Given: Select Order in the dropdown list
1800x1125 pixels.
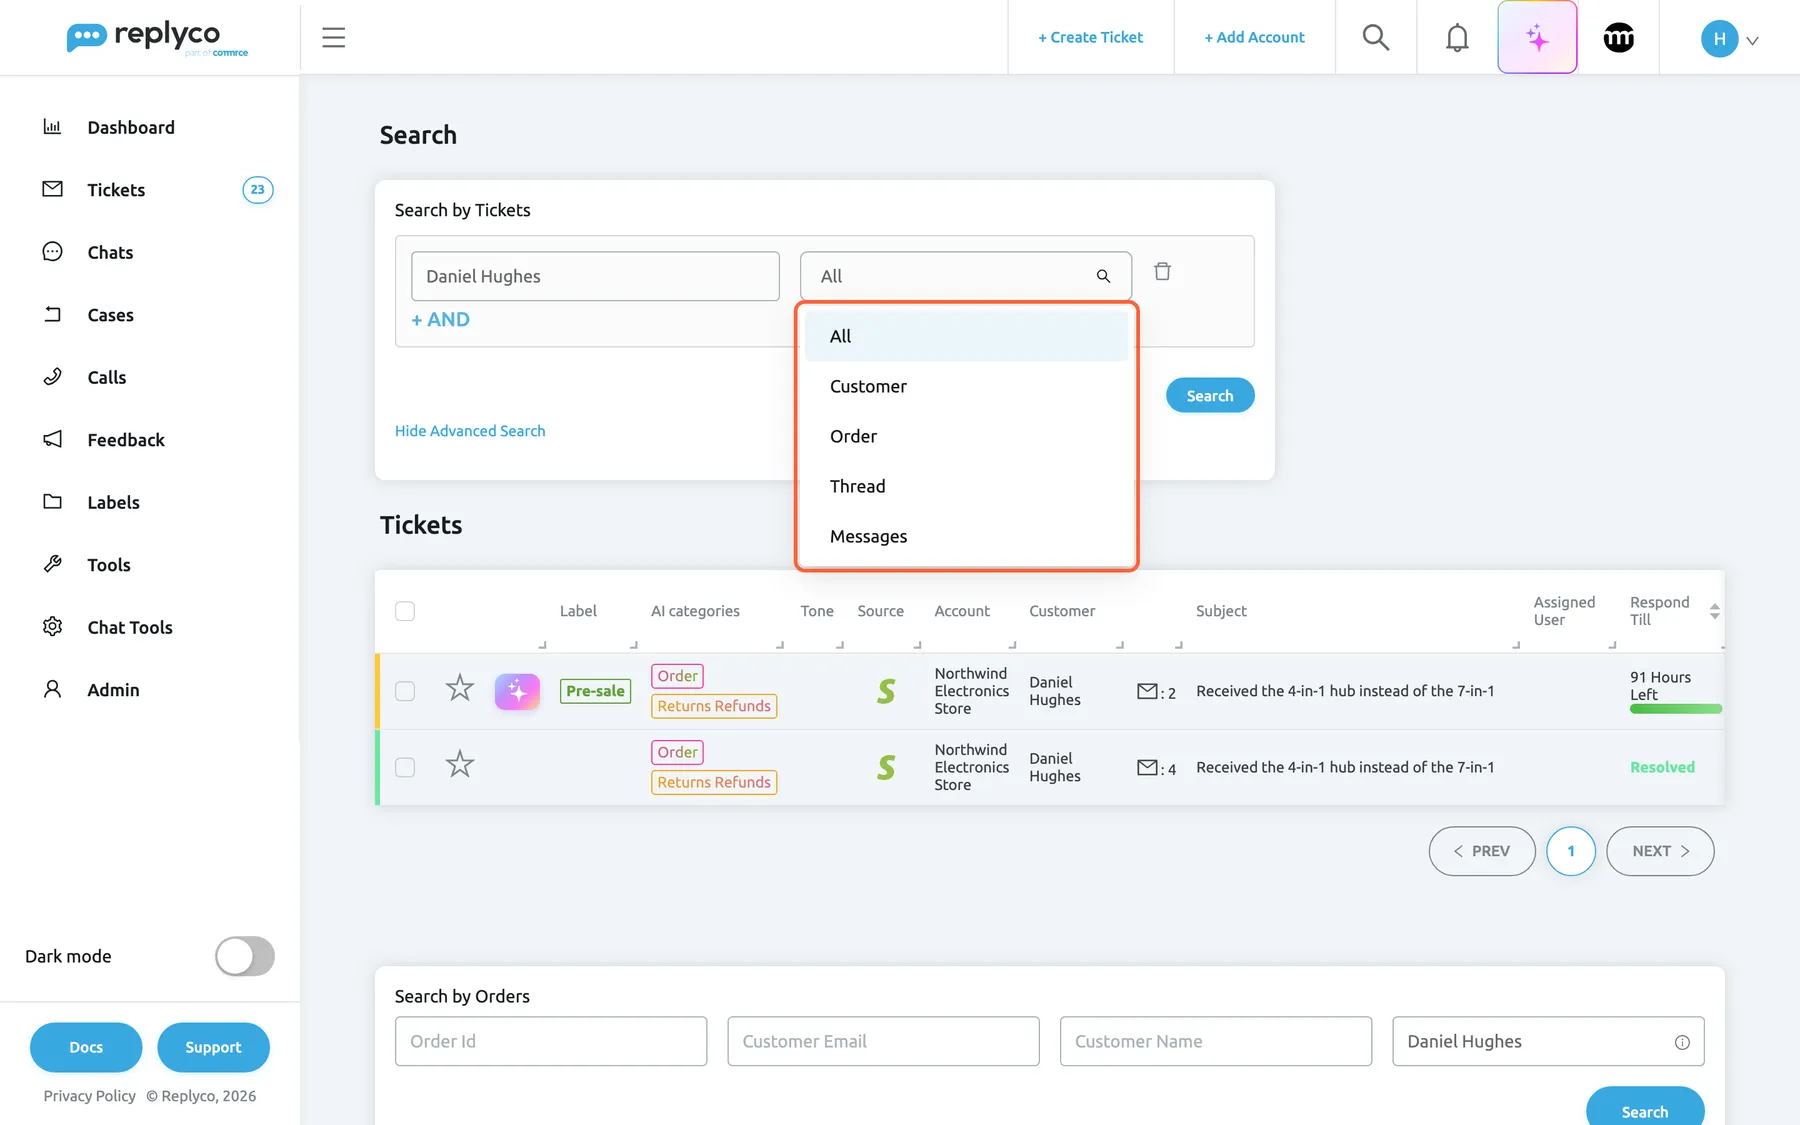Looking at the screenshot, I should (966, 436).
